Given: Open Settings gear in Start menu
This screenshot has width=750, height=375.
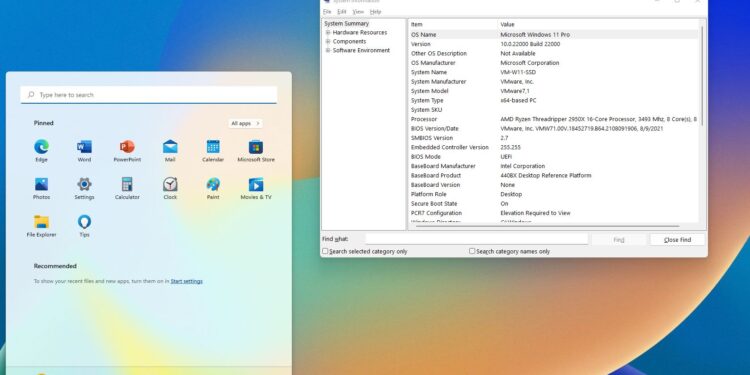Looking at the screenshot, I should (x=84, y=184).
